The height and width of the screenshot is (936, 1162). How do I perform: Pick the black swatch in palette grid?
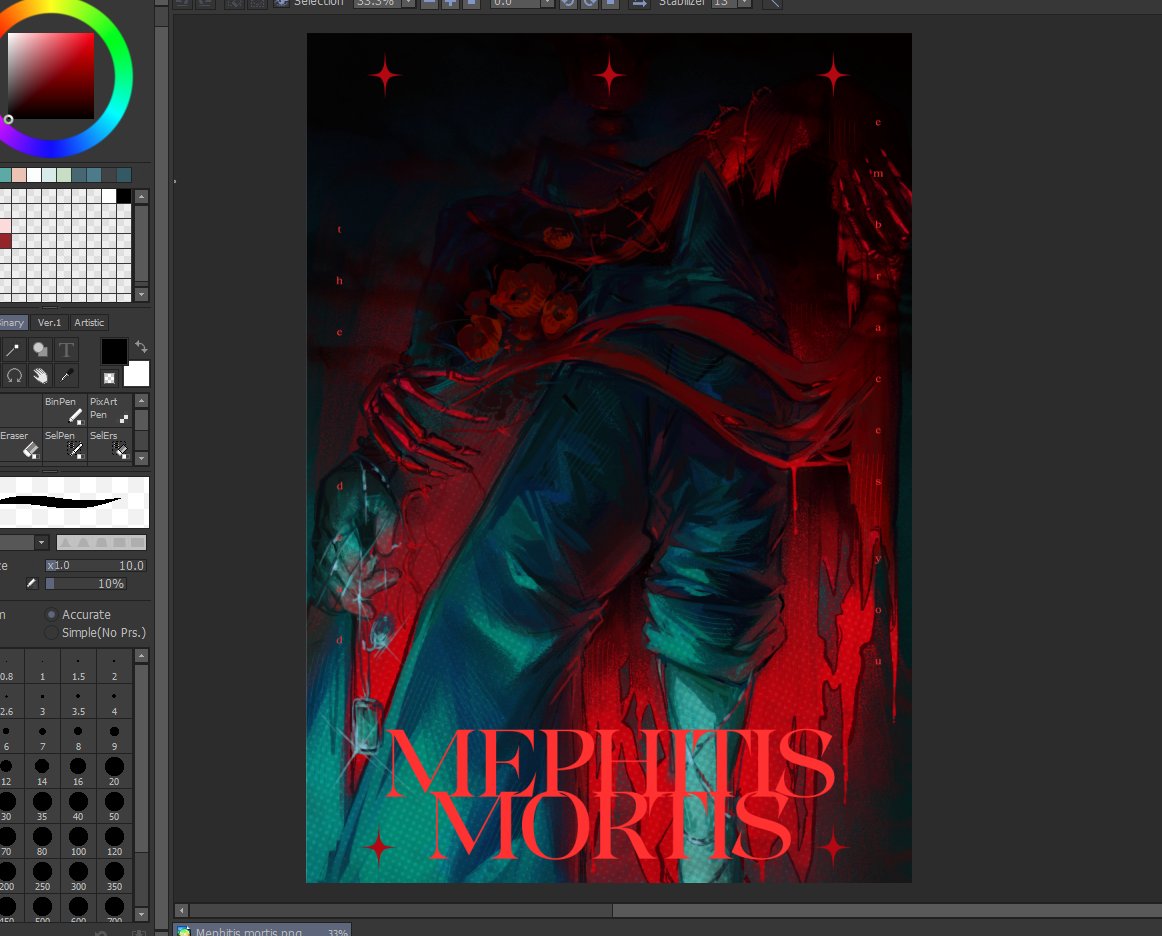(124, 196)
